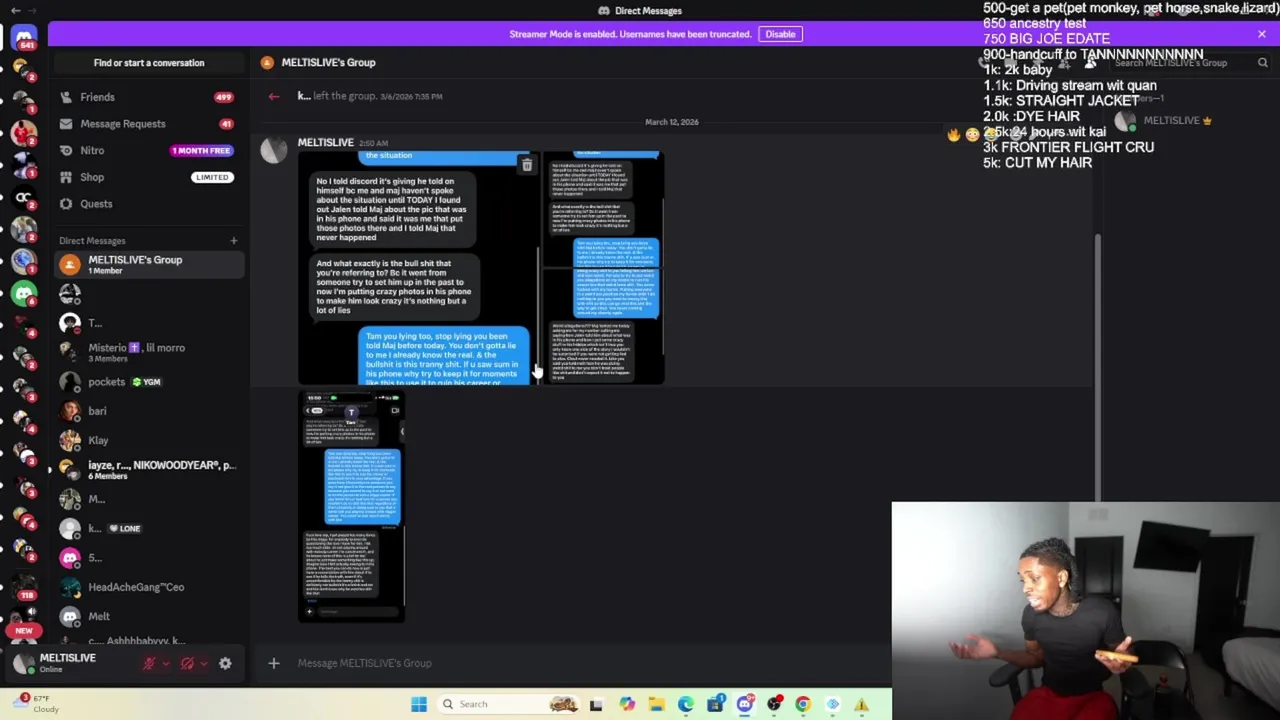Open the Misterio, lil morro group DM

149,352
